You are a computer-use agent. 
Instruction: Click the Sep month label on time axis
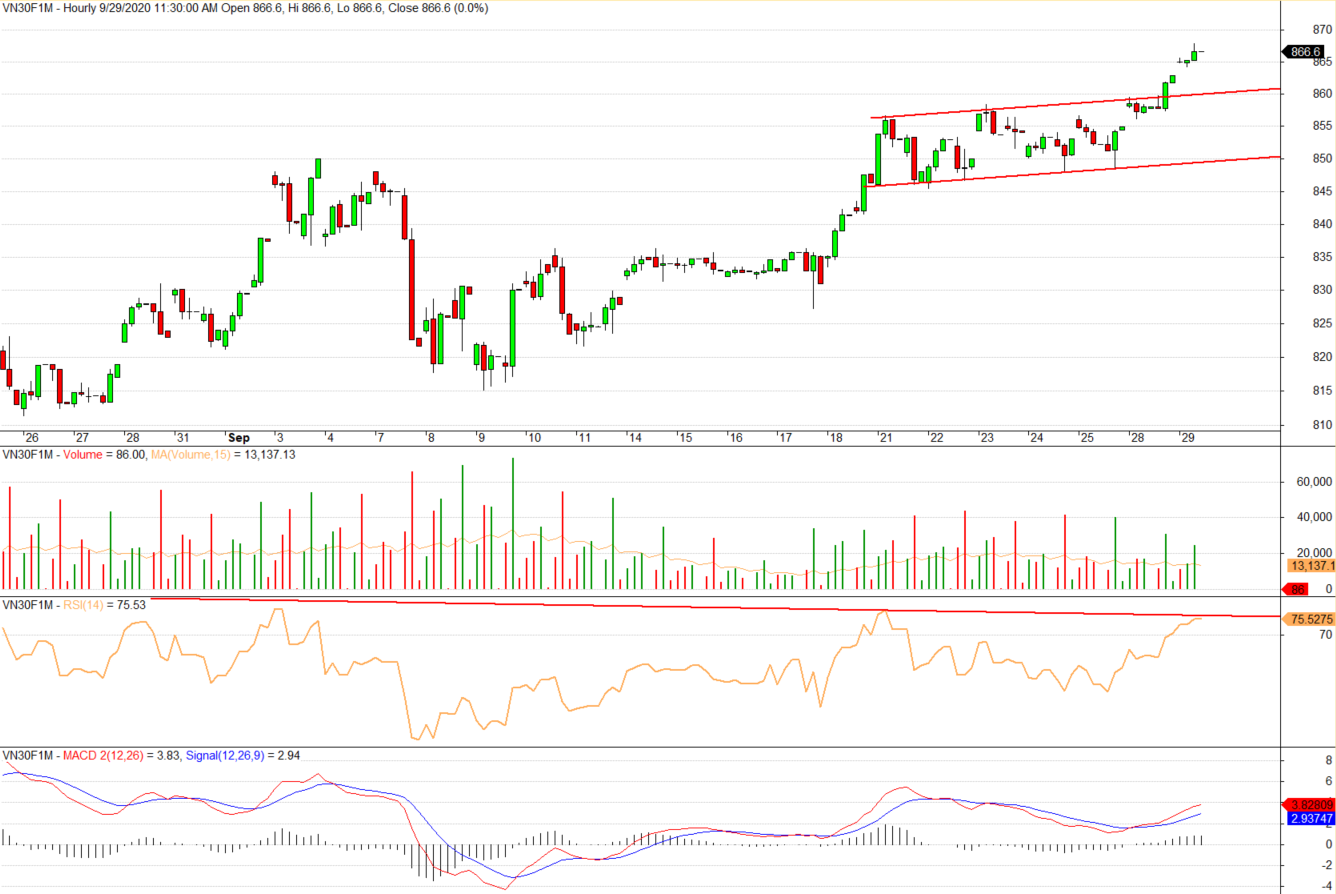point(238,438)
